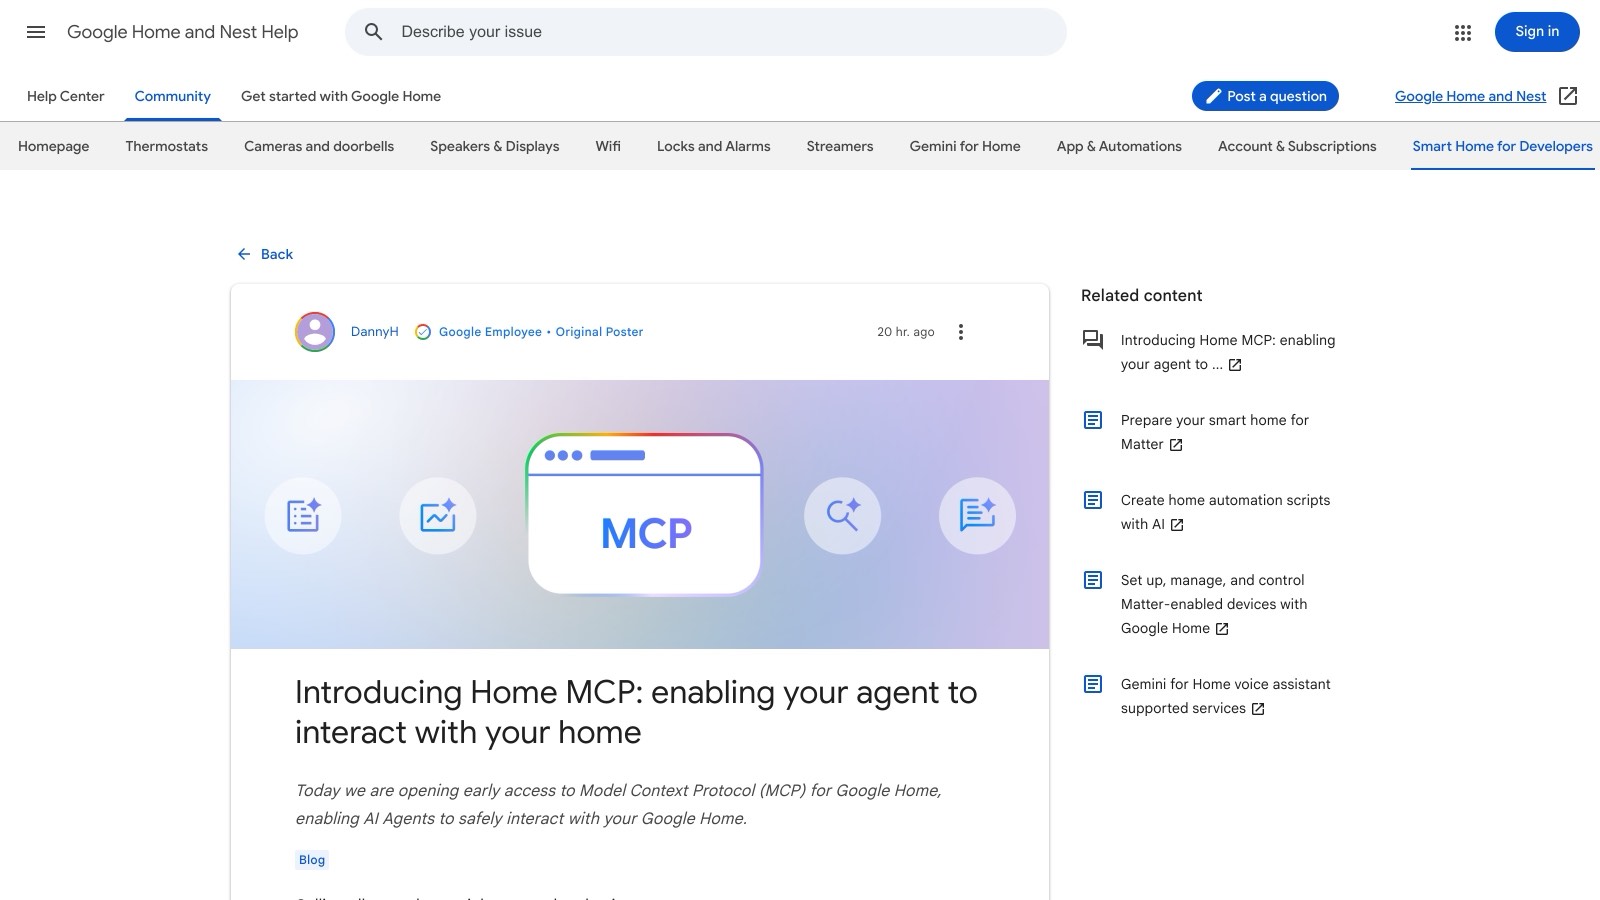Click the MCP window graphic
Image resolution: width=1600 pixels, height=900 pixels.
point(644,514)
